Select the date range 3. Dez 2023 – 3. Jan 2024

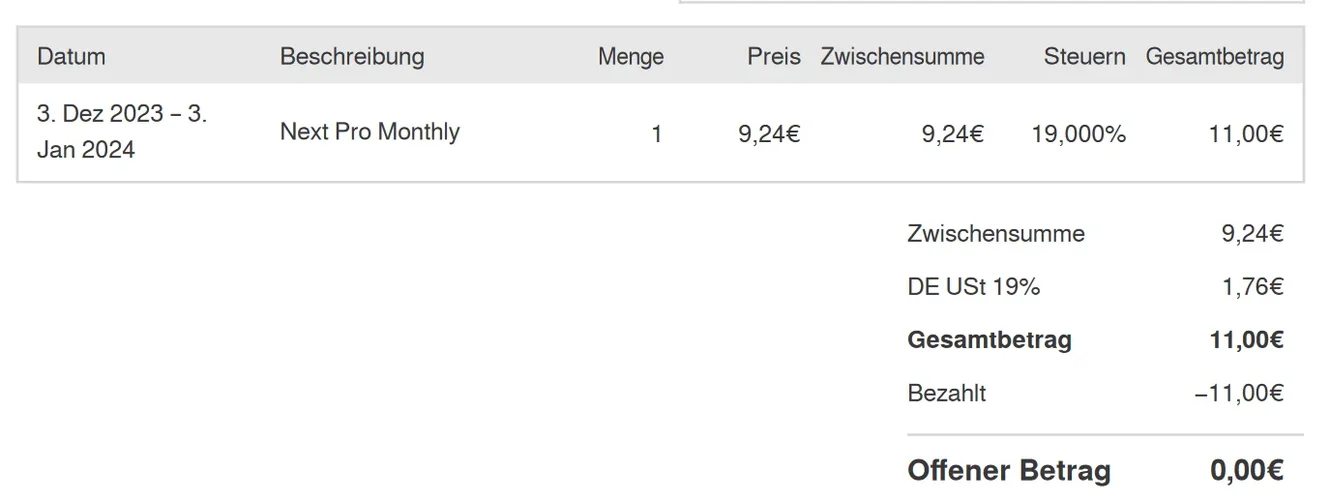[121, 132]
